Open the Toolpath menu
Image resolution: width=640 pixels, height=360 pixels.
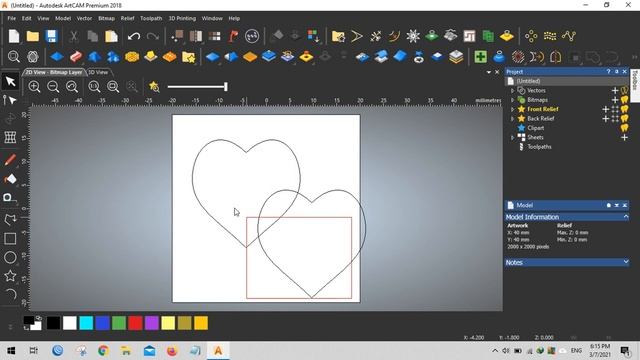[x=151, y=18]
